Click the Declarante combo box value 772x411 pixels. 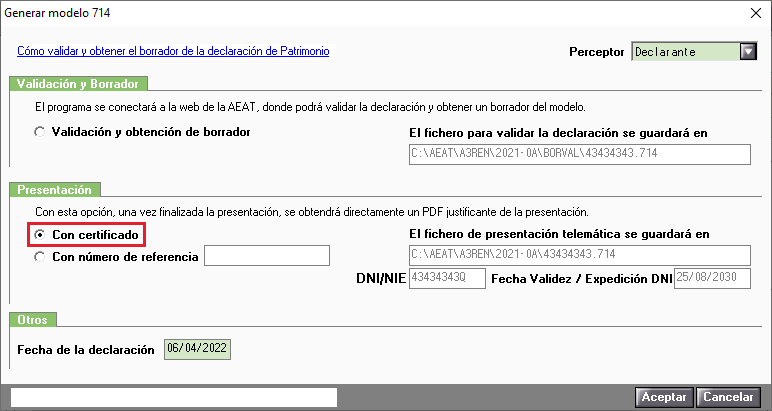pos(686,52)
